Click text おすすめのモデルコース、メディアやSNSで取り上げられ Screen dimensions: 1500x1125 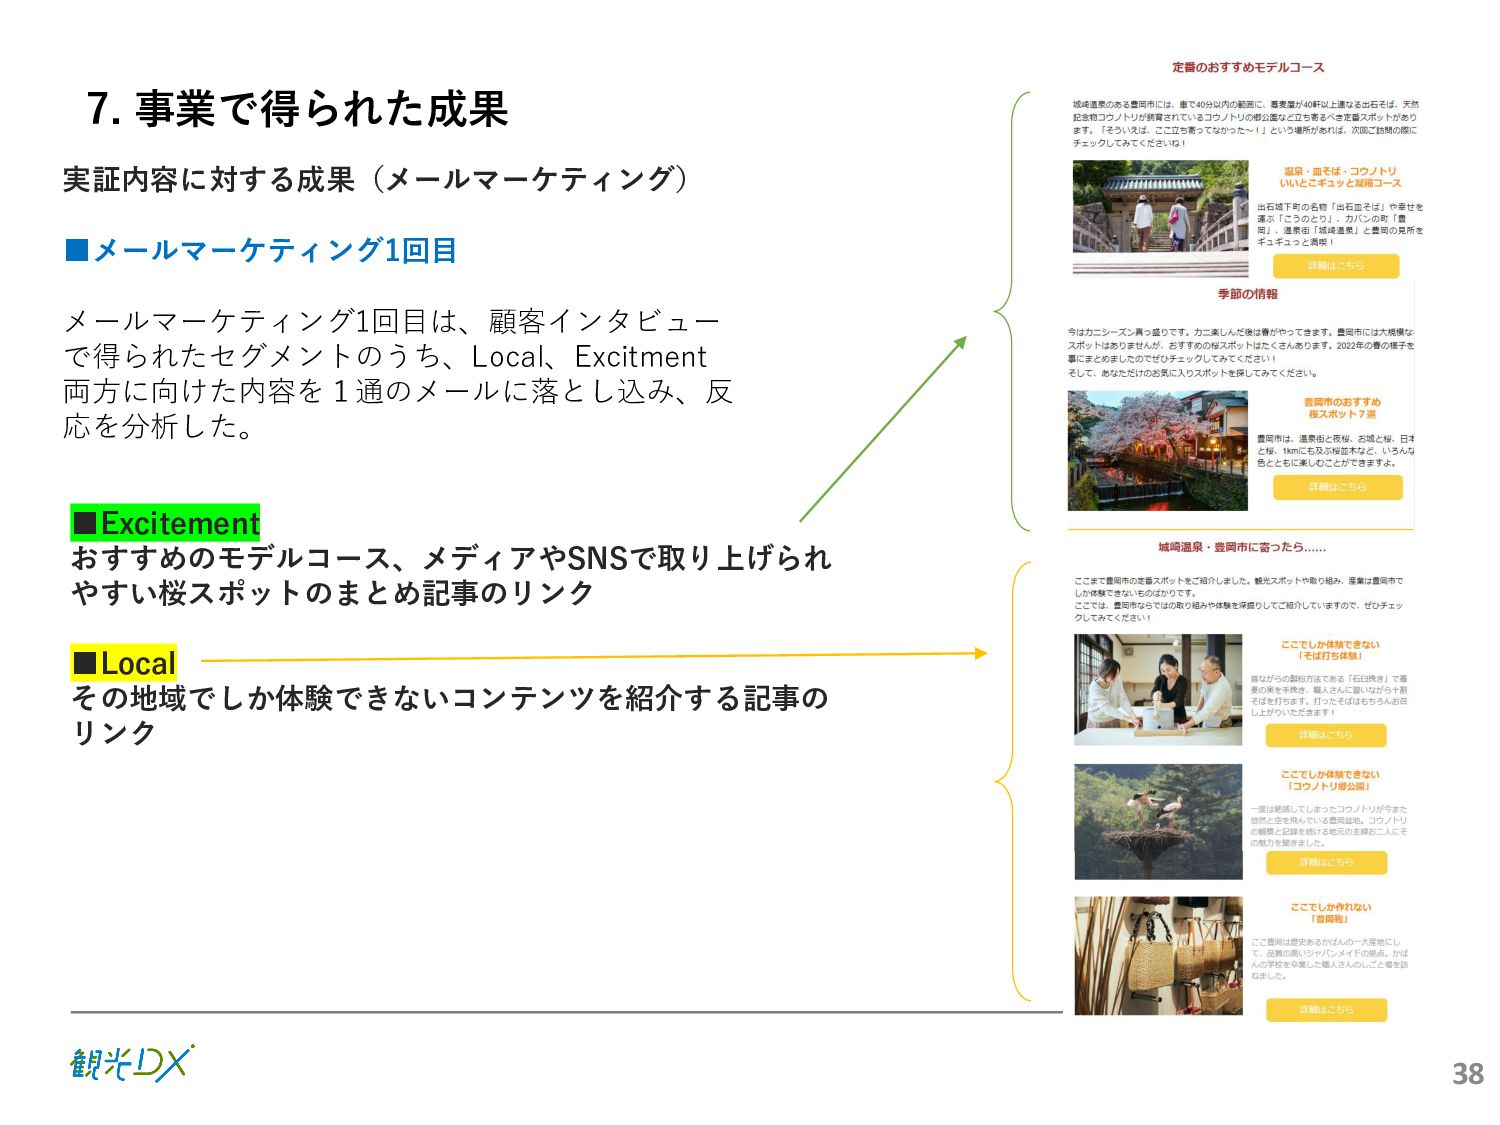[451, 558]
